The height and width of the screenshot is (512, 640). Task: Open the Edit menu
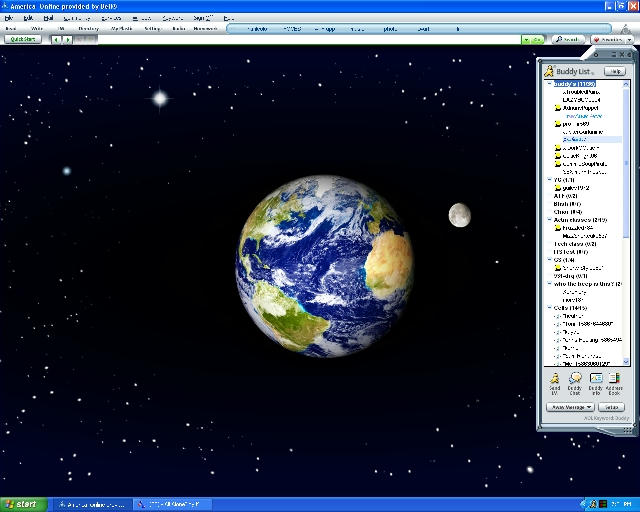pyautogui.click(x=28, y=18)
